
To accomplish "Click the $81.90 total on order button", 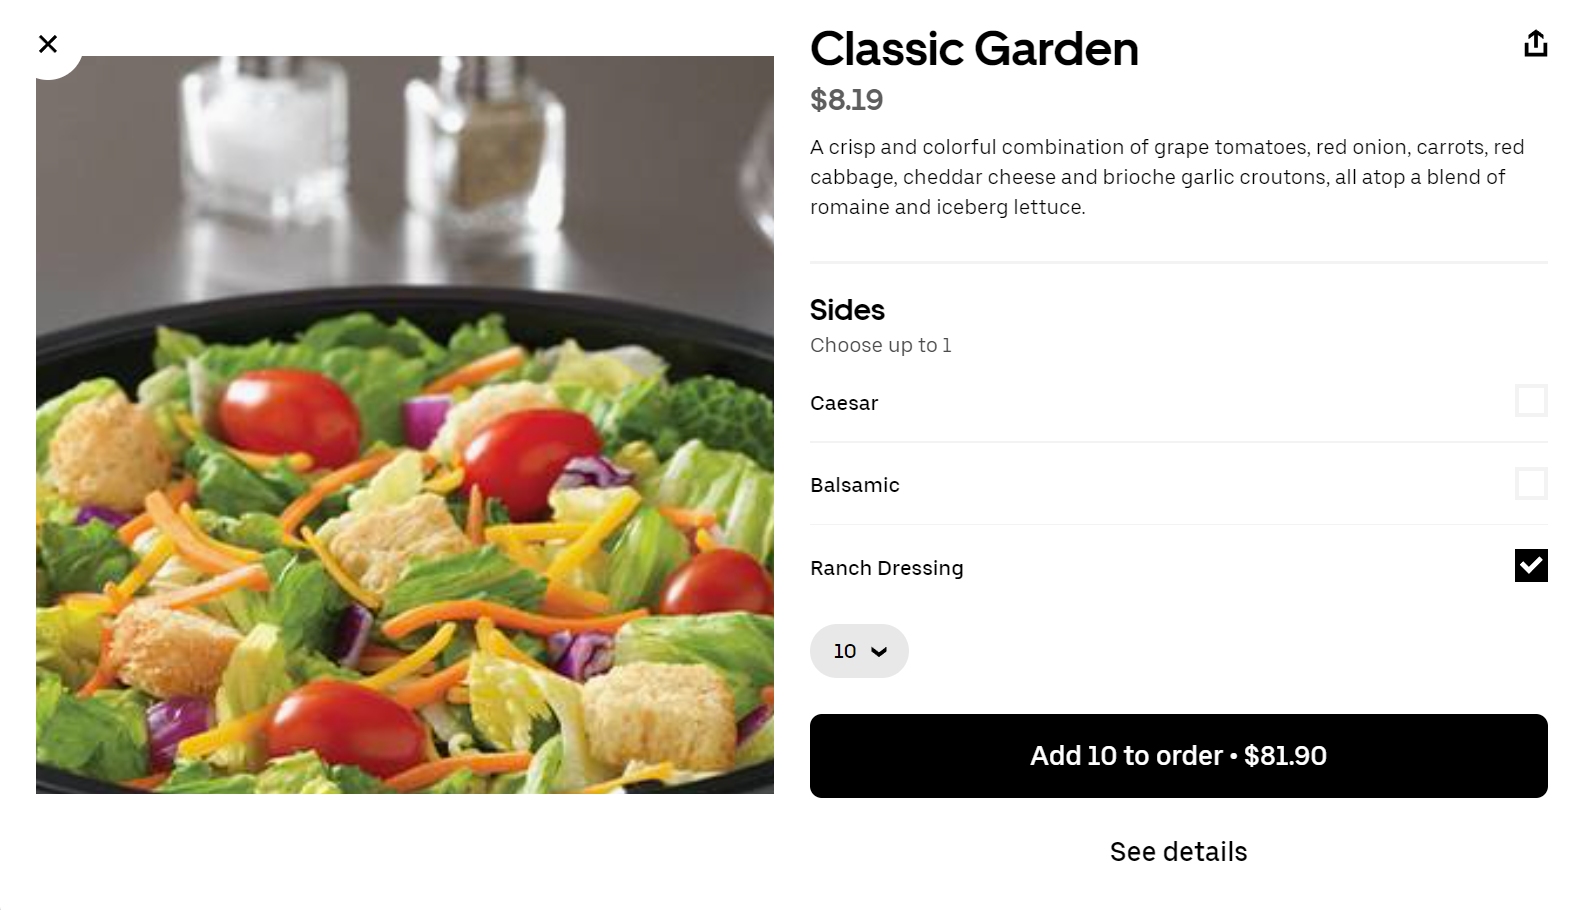I will tap(1285, 756).
